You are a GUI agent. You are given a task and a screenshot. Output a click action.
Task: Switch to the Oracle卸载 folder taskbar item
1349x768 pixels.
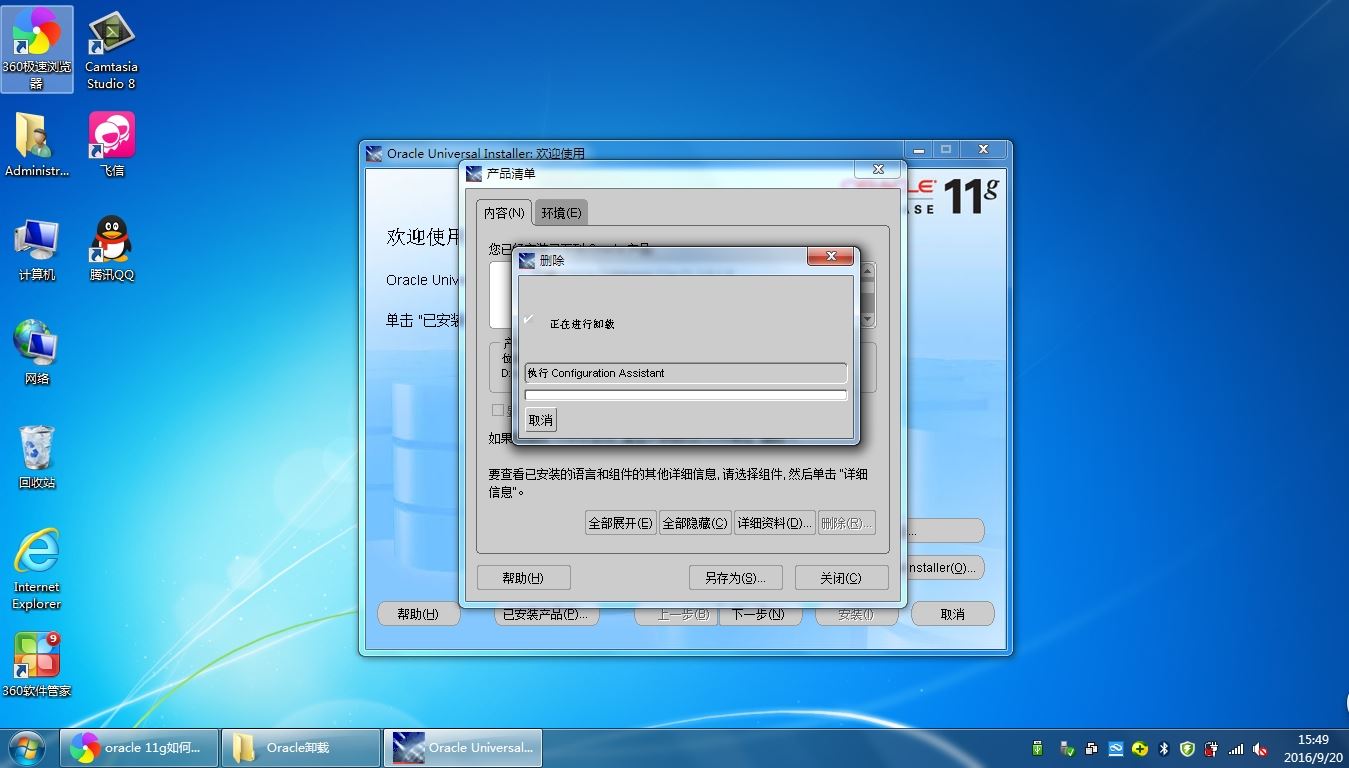[x=301, y=748]
